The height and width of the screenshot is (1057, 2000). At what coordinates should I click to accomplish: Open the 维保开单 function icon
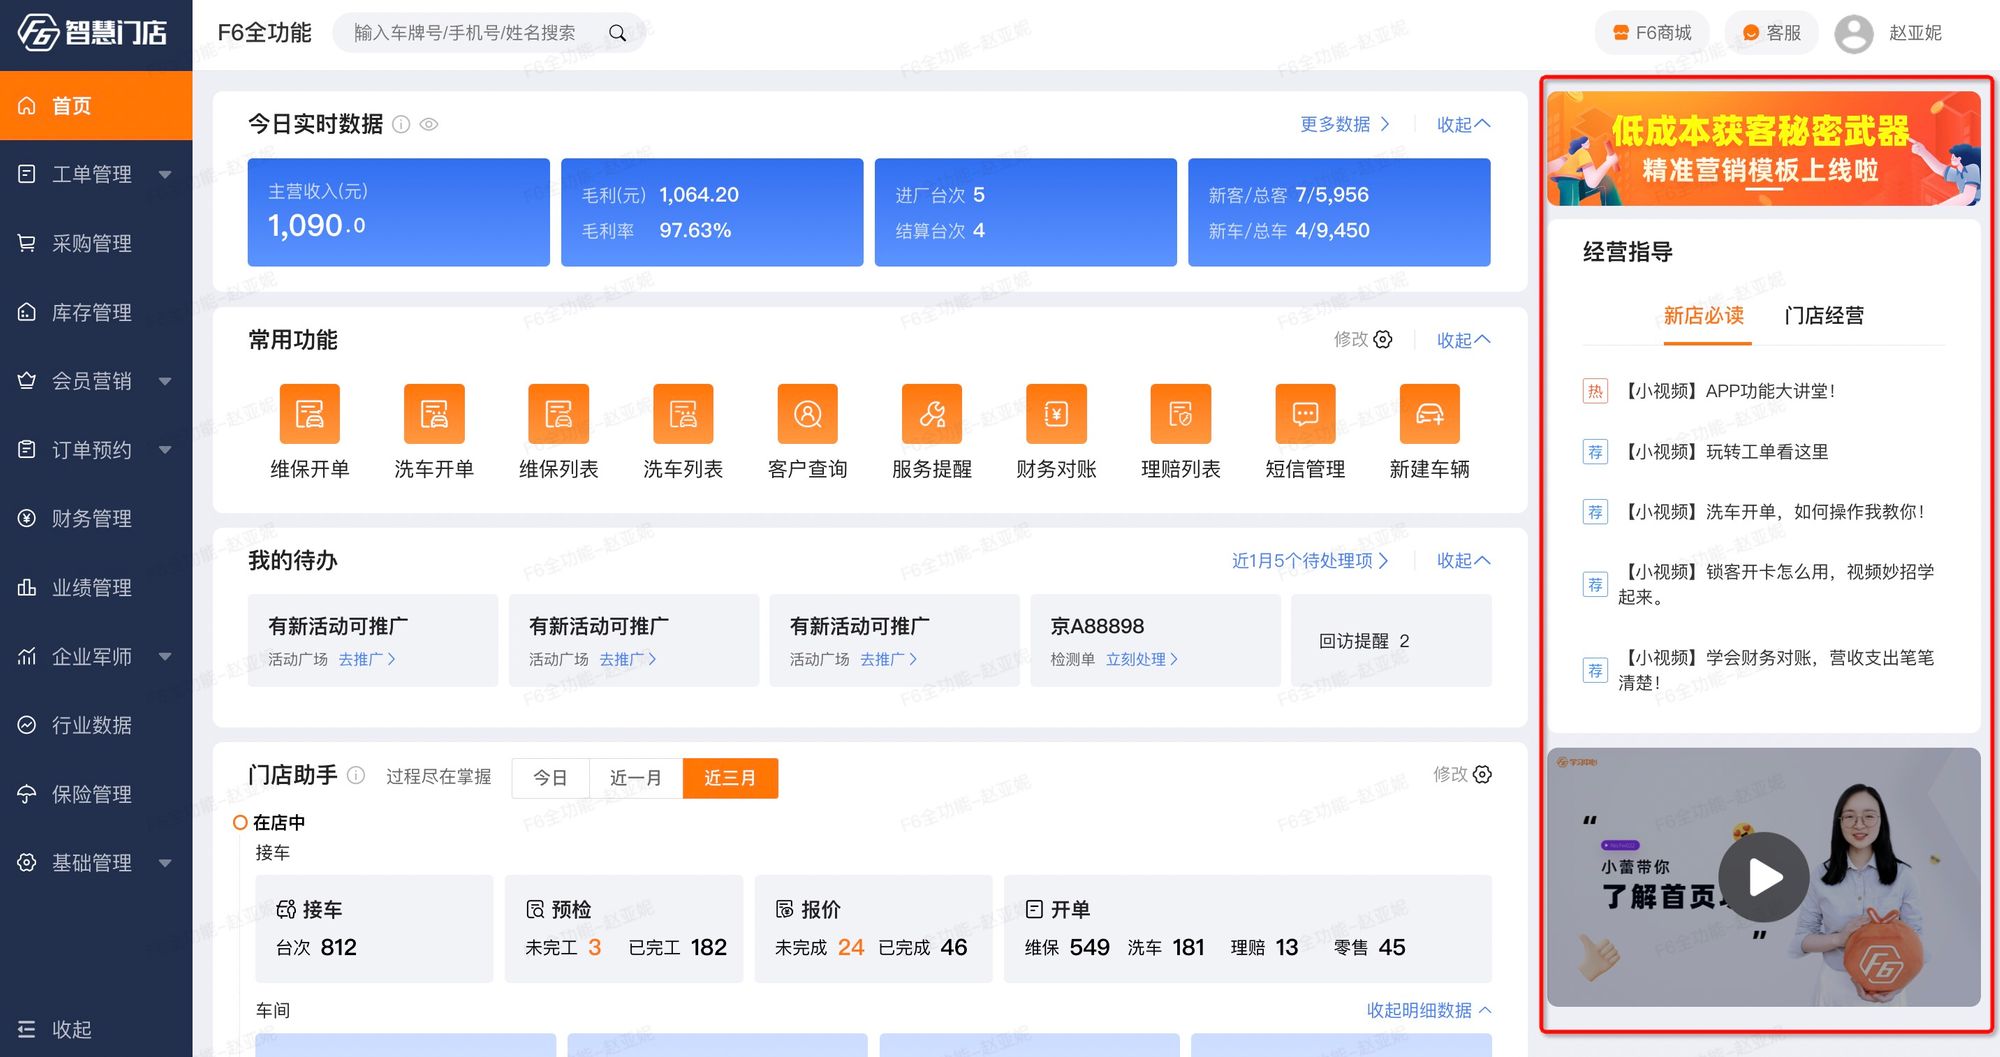pyautogui.click(x=309, y=413)
